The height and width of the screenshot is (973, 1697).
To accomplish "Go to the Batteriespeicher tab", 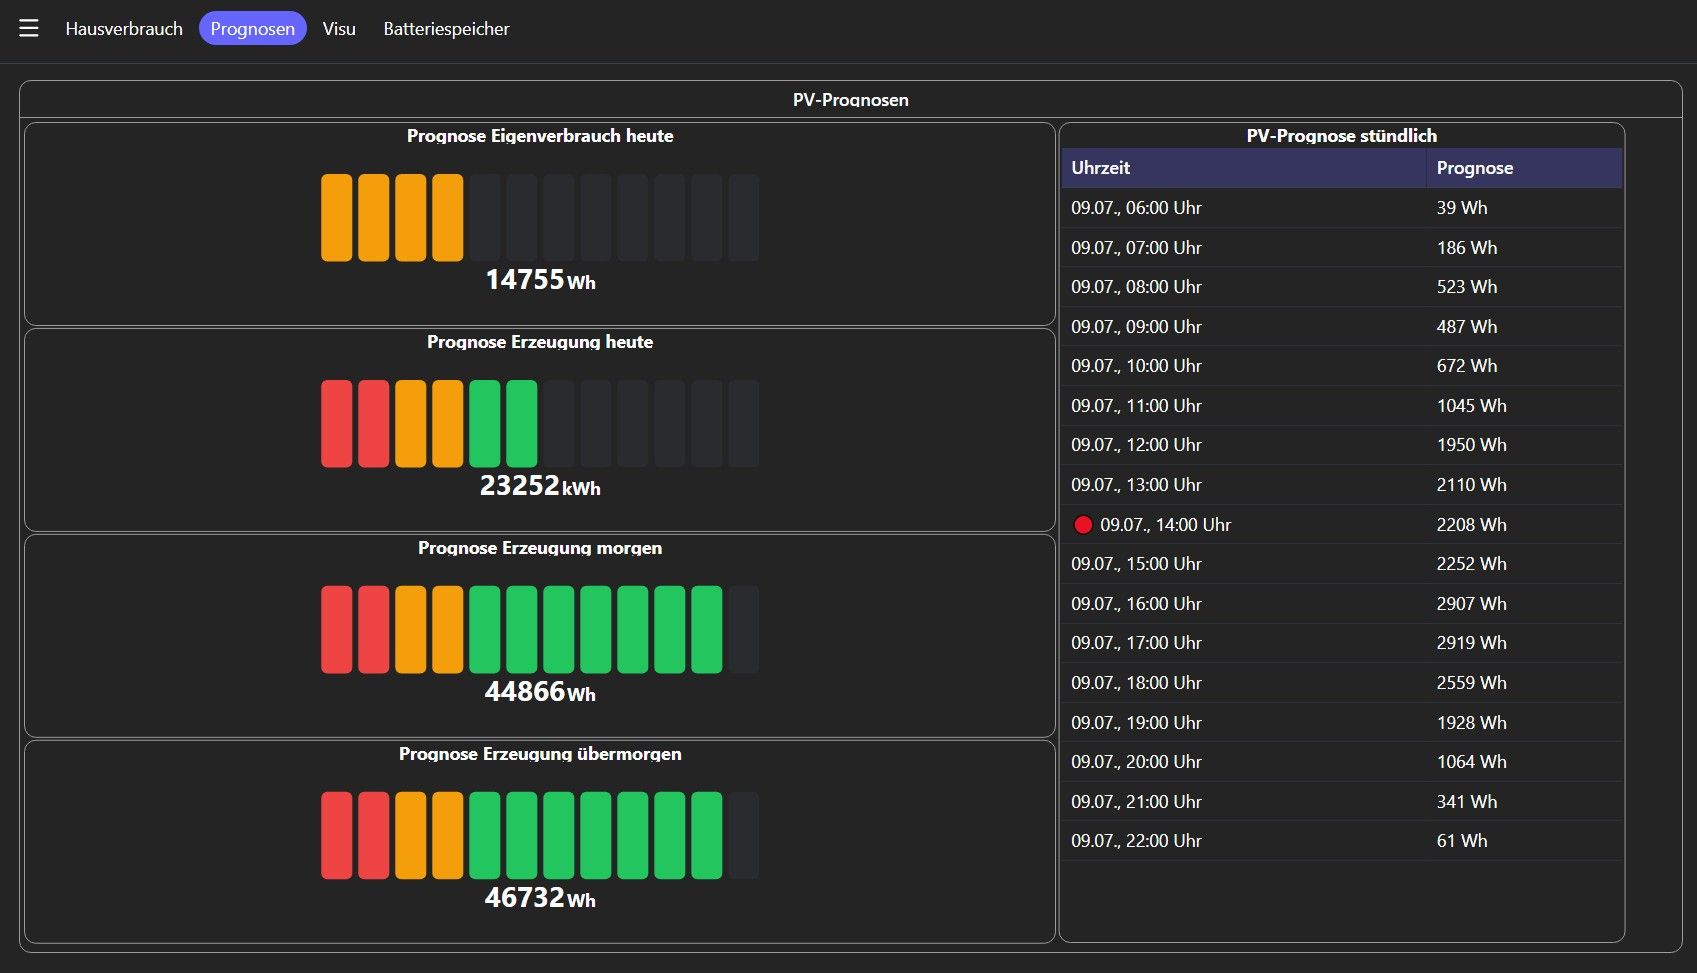I will click(446, 29).
